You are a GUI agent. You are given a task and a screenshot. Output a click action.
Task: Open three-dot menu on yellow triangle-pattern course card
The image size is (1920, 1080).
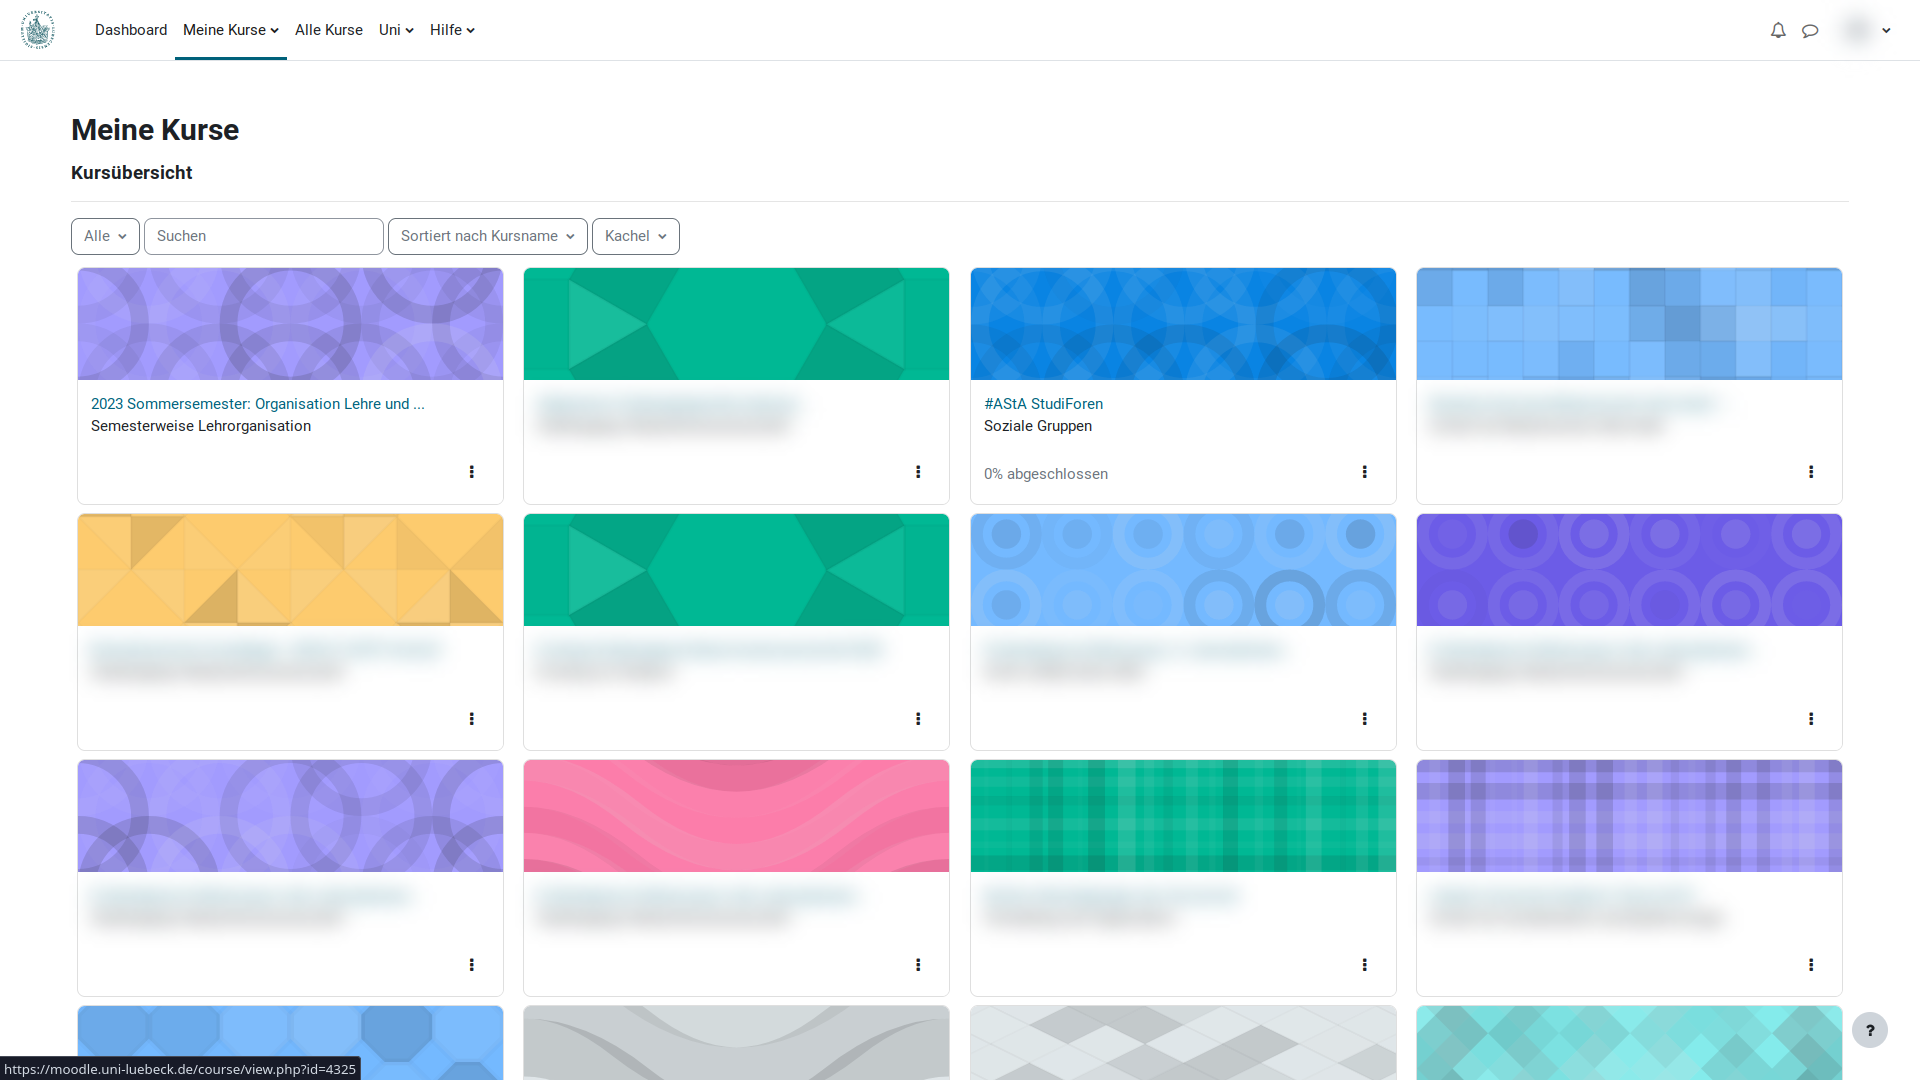tap(472, 719)
